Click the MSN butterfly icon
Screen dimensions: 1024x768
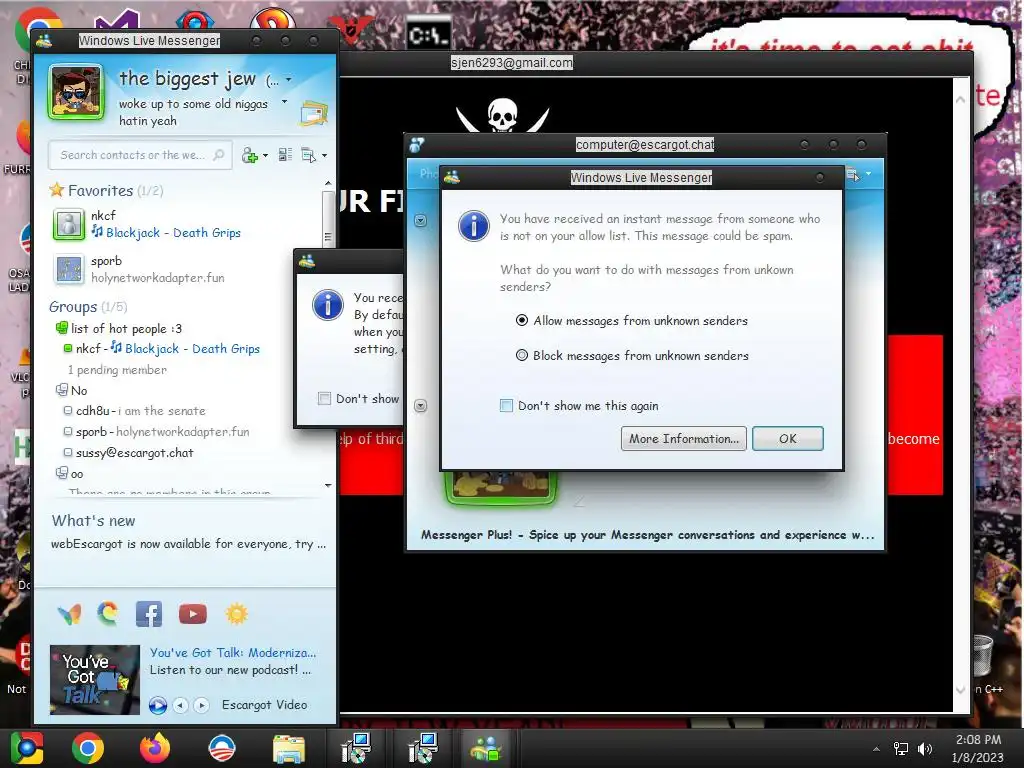(69, 614)
